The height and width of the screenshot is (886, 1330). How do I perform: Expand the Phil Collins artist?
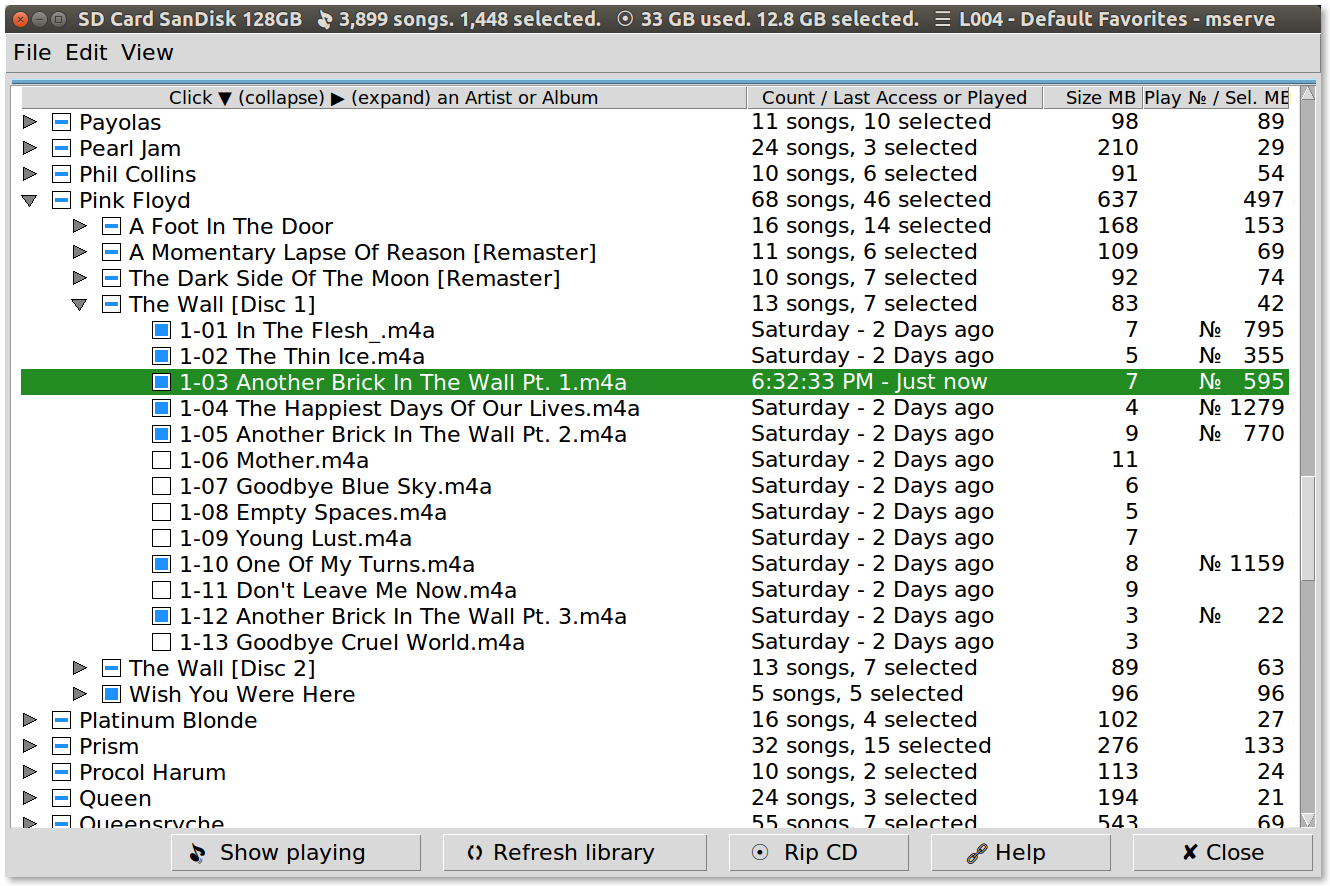point(30,174)
